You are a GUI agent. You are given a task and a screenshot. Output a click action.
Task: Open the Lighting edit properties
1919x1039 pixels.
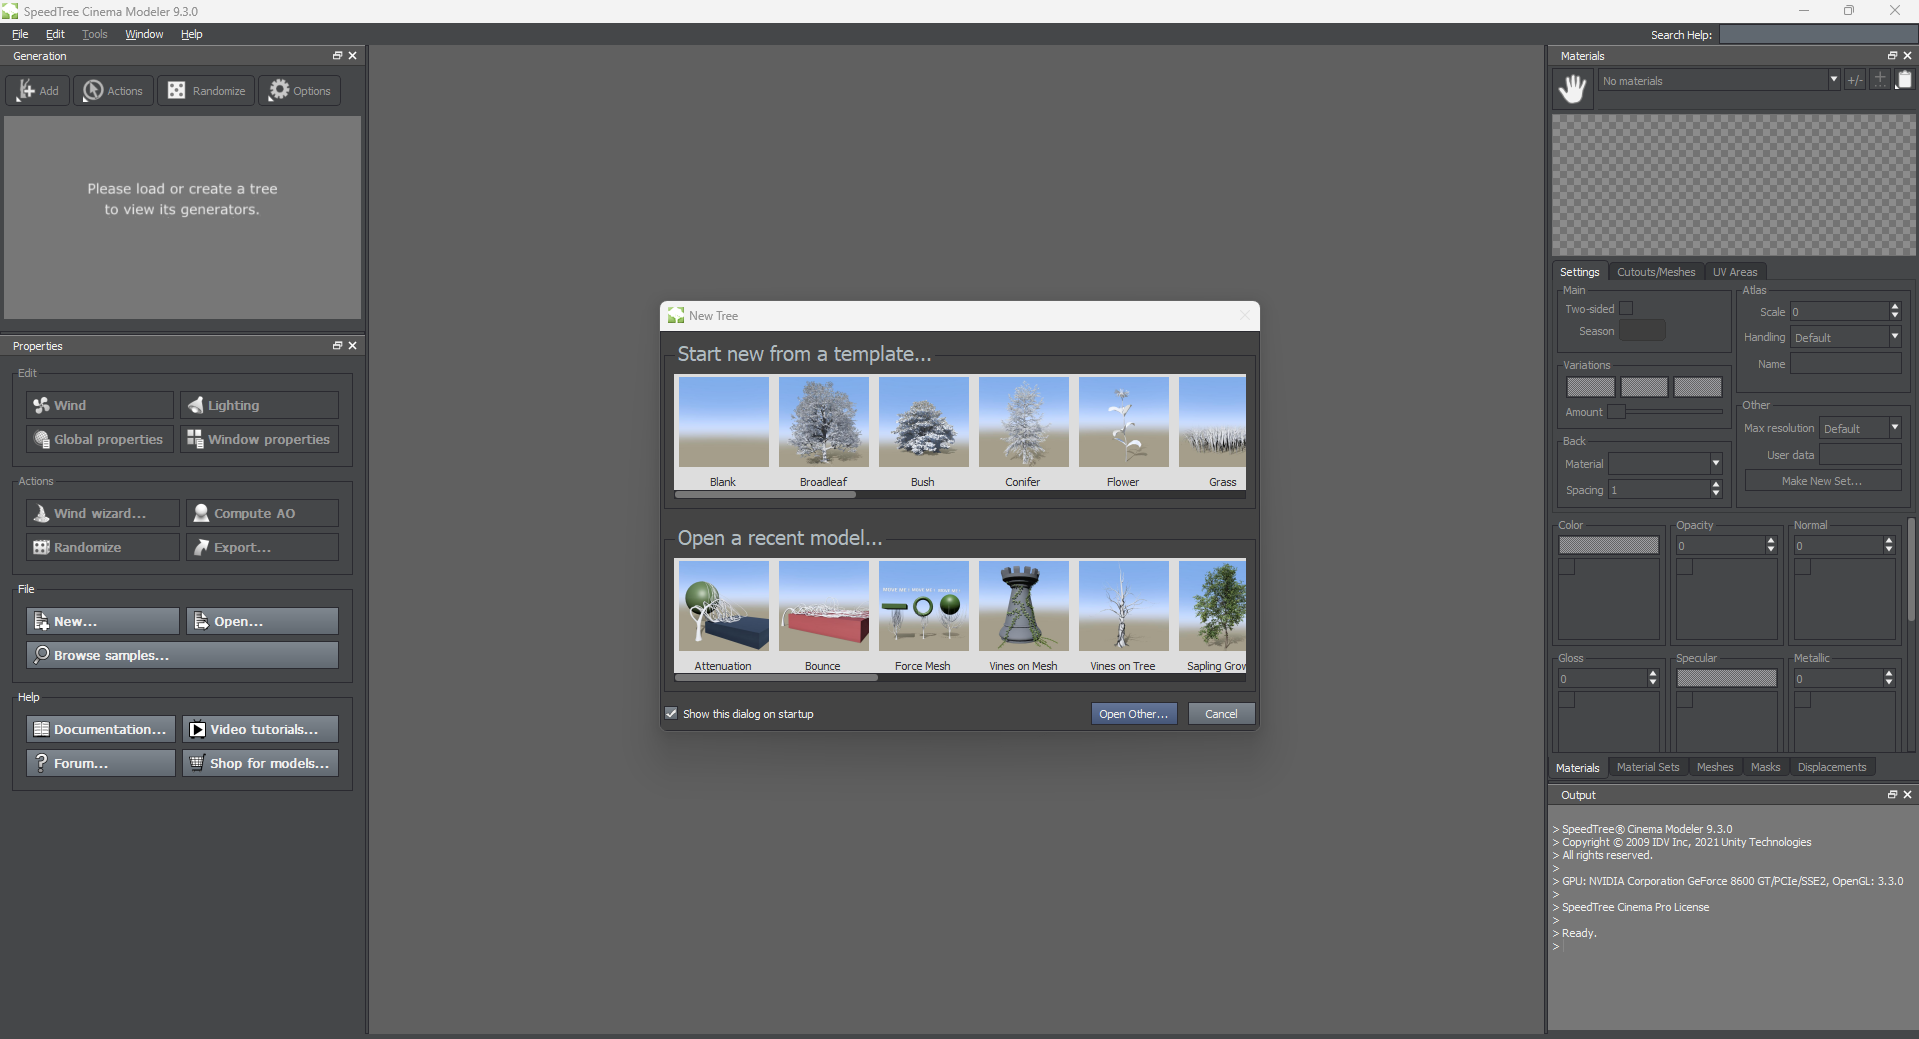[260, 405]
